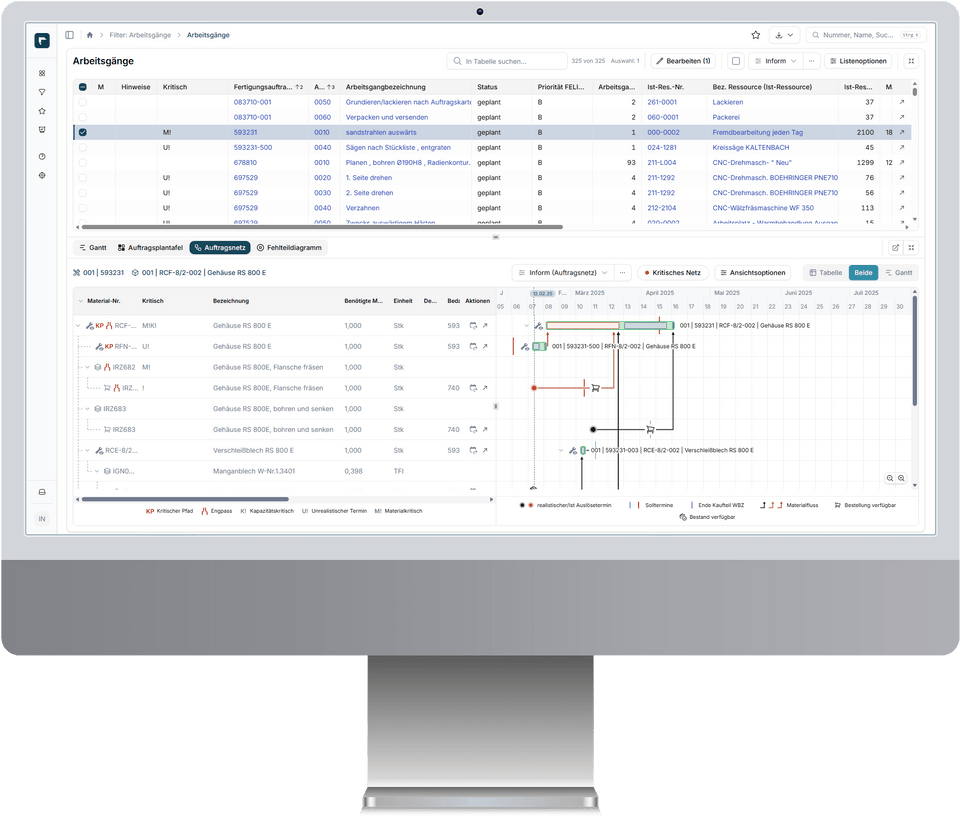Open Listenoptionen
This screenshot has width=960, height=817.
[858, 61]
